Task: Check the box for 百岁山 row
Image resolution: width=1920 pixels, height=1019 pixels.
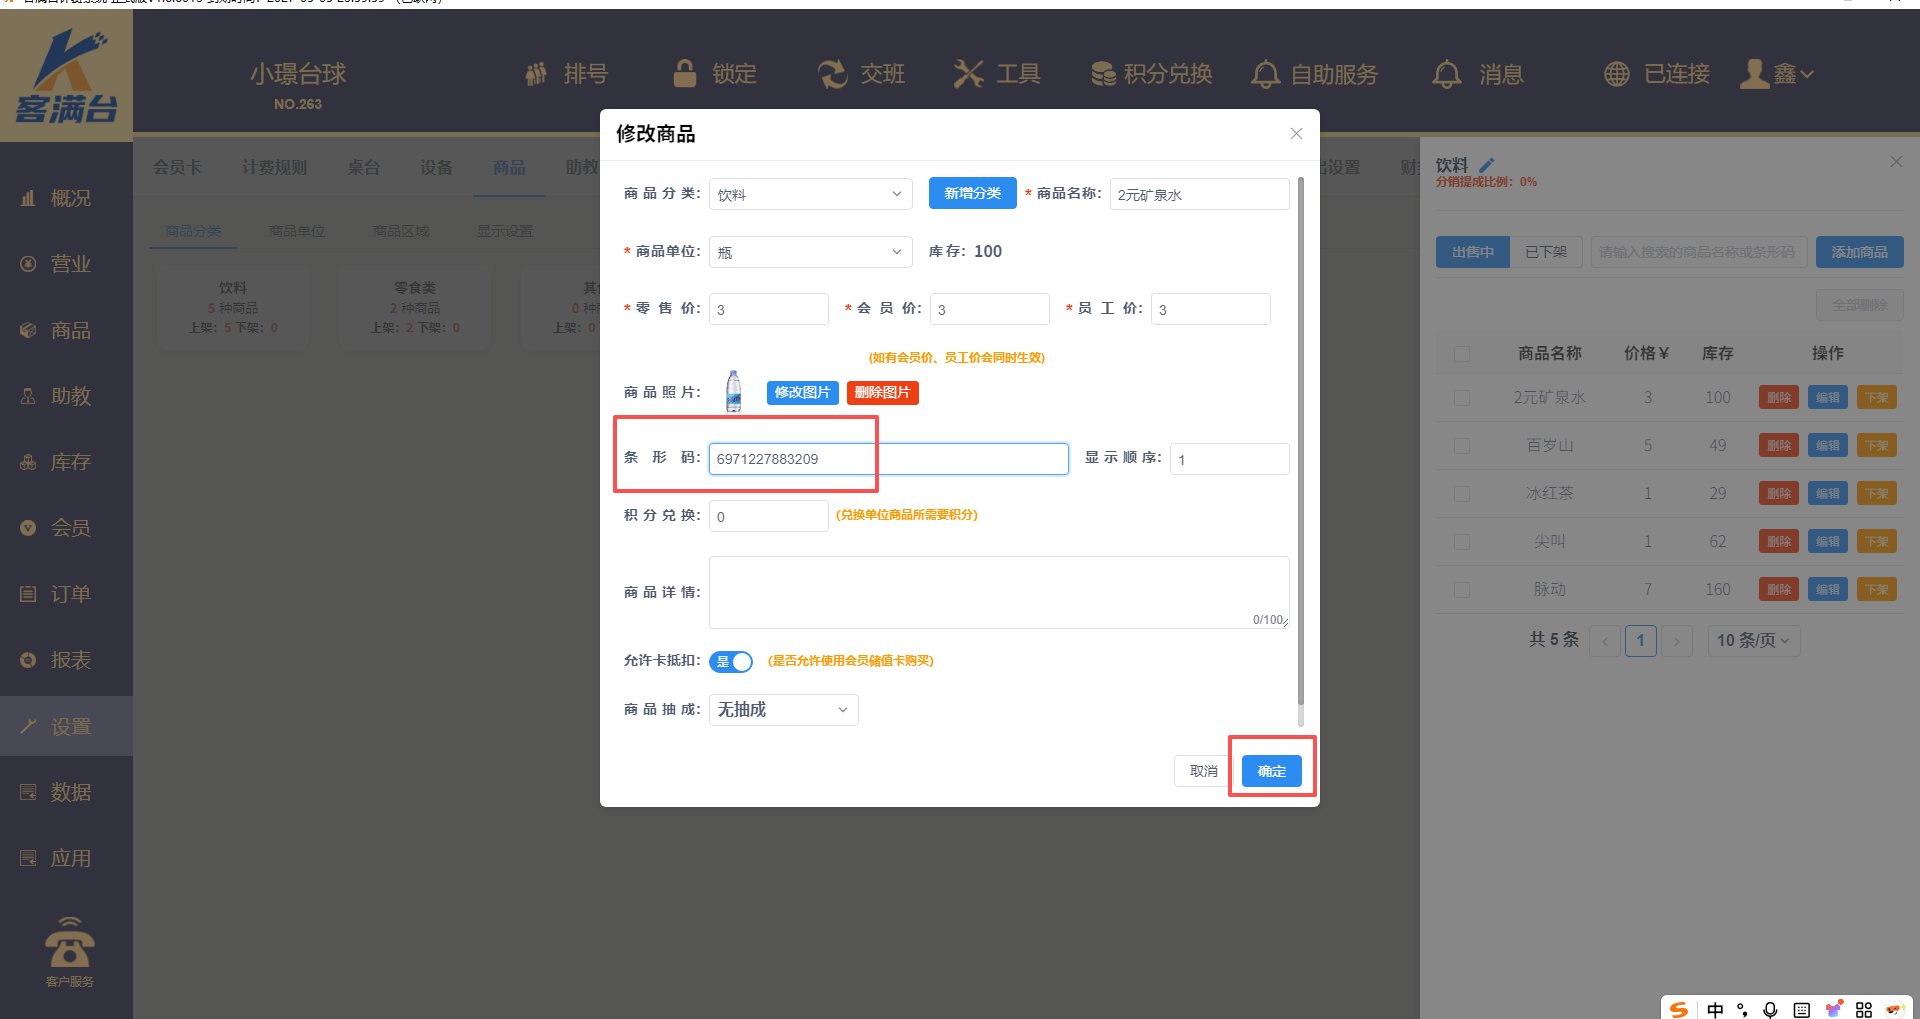Action: pos(1462,446)
